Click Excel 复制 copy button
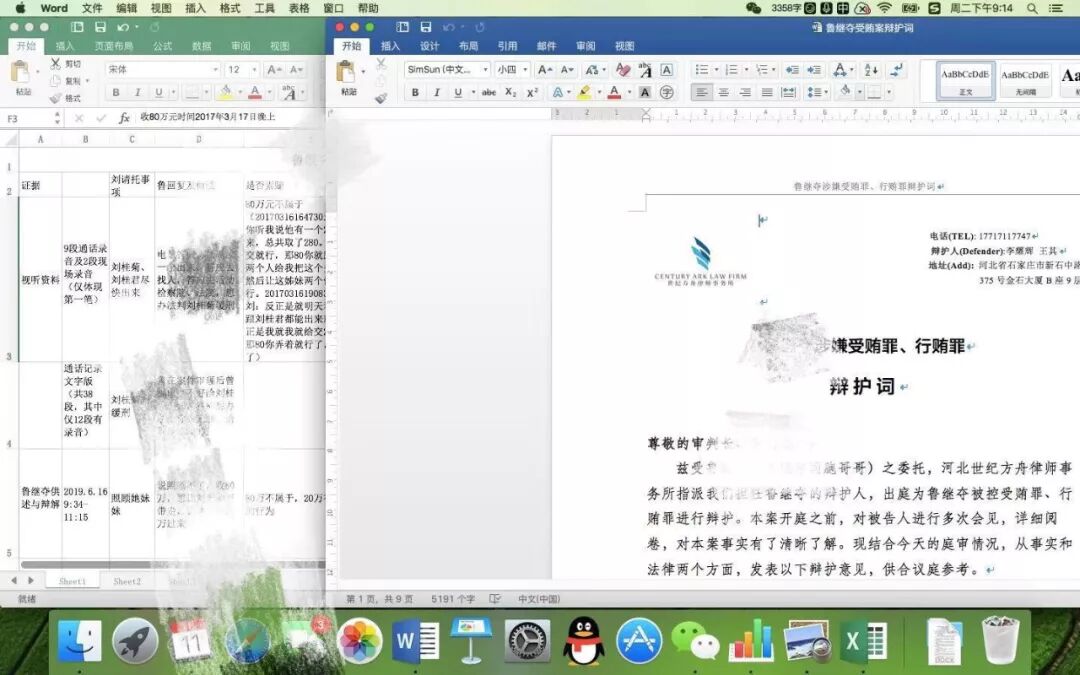This screenshot has width=1080, height=675. 66,81
